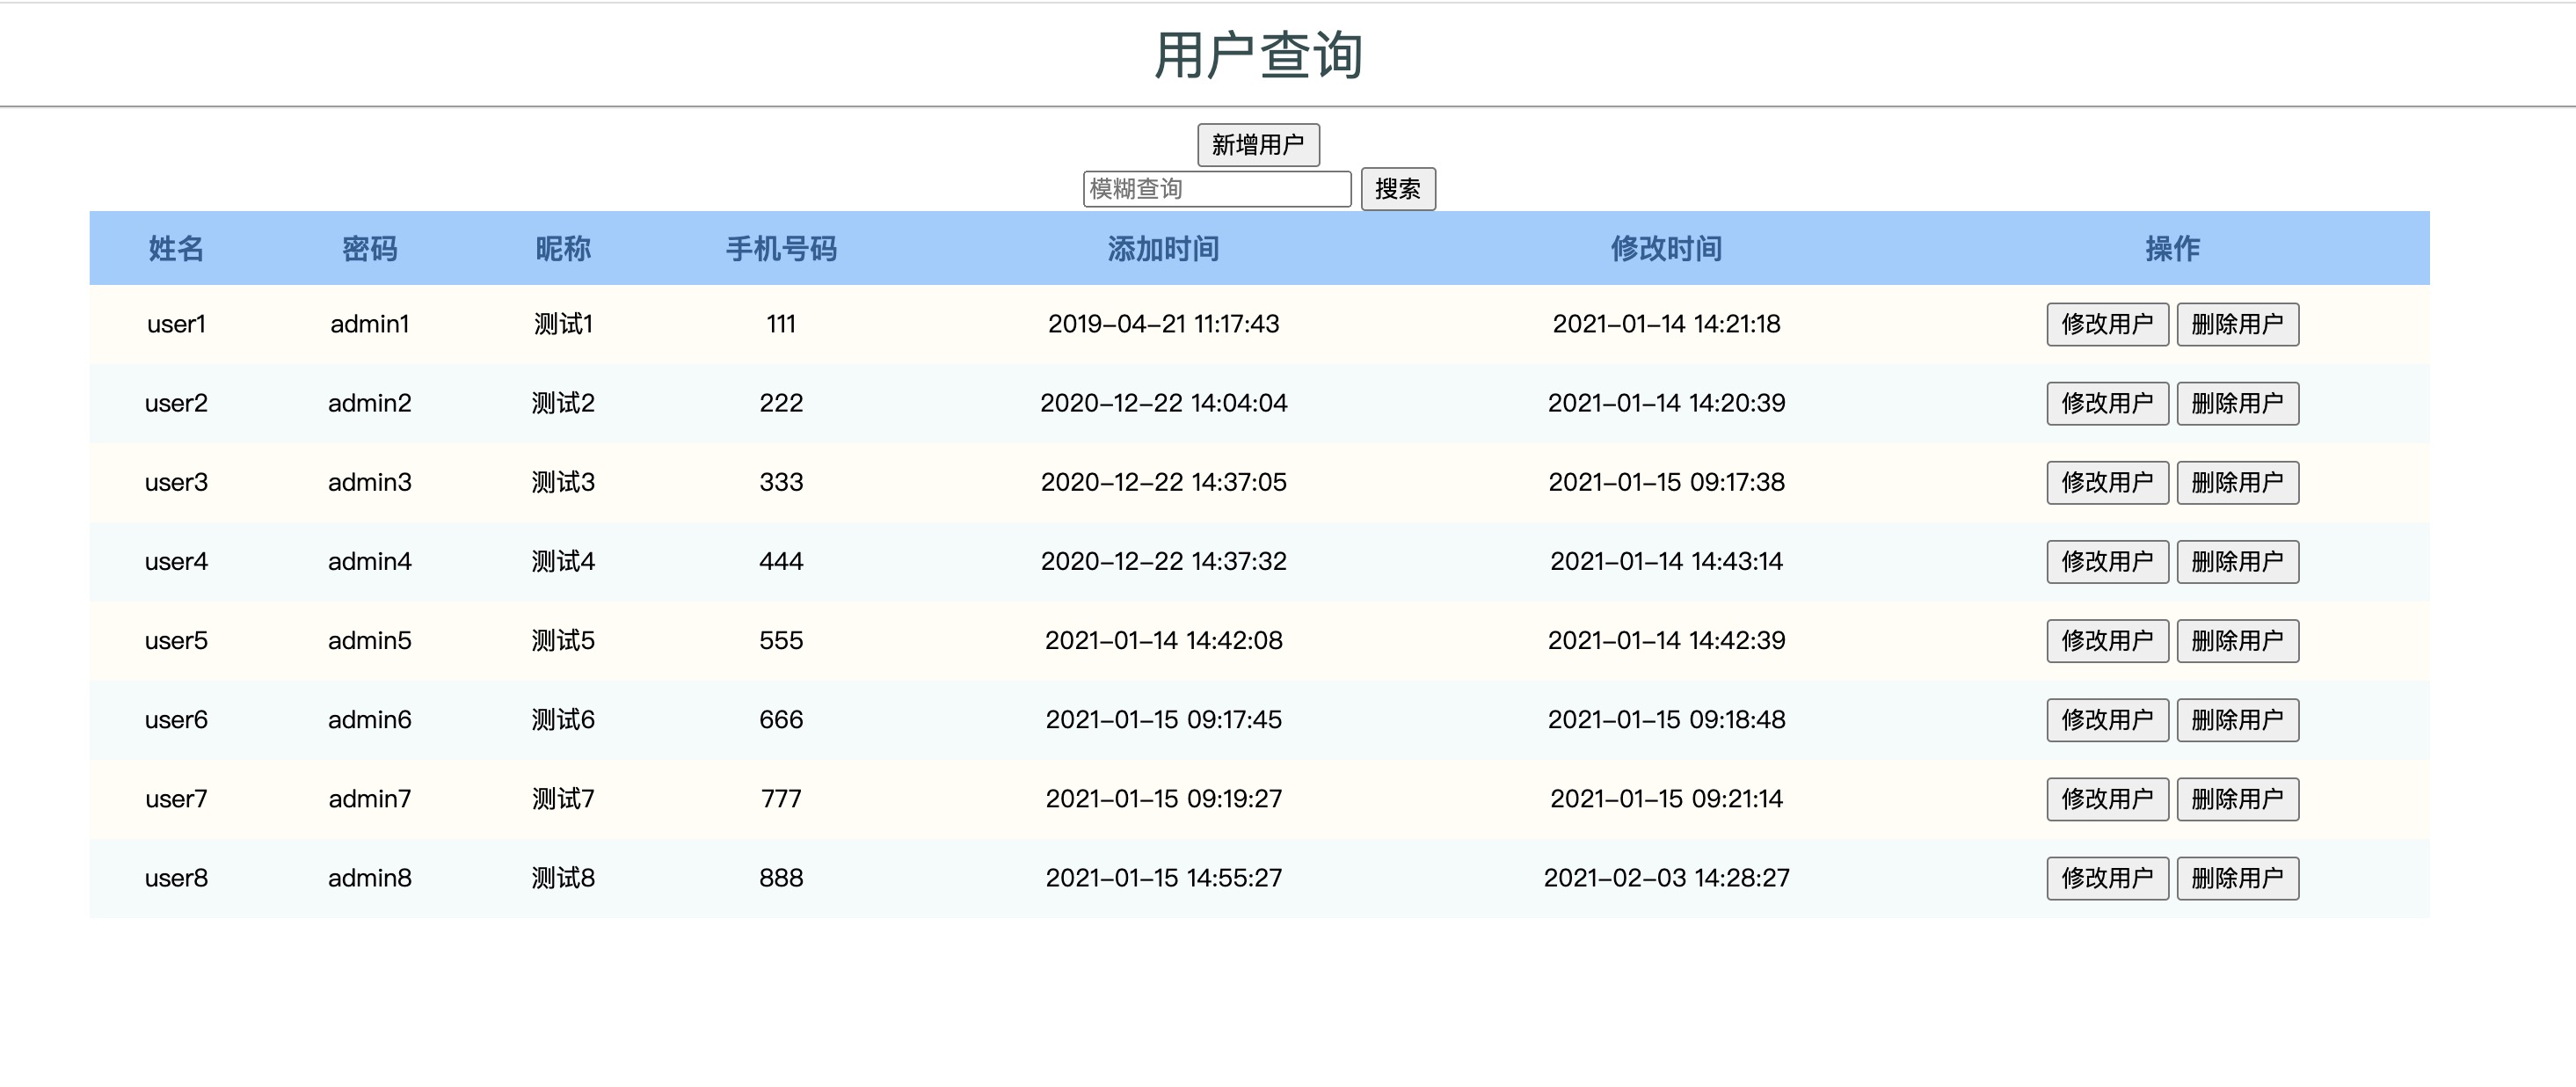This screenshot has height=1087, width=2576.
Task: Click 修改用户 for user2
Action: 2106,403
